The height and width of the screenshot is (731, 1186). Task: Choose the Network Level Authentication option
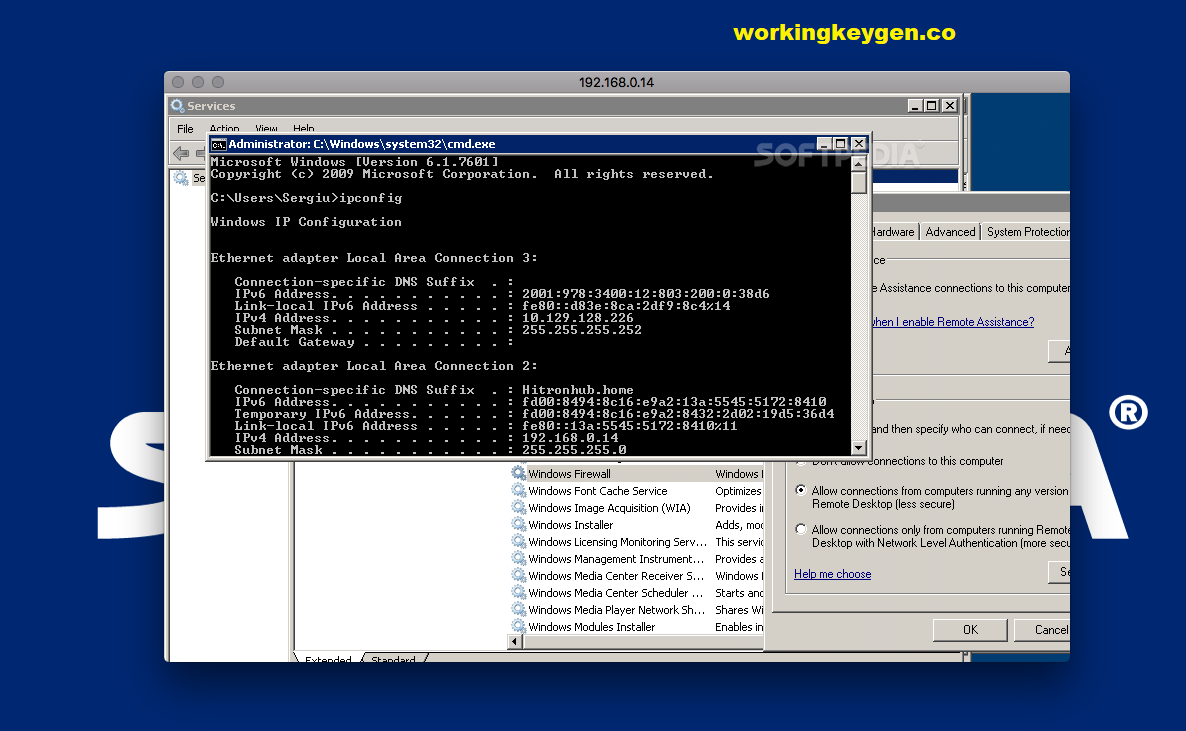coord(800,529)
